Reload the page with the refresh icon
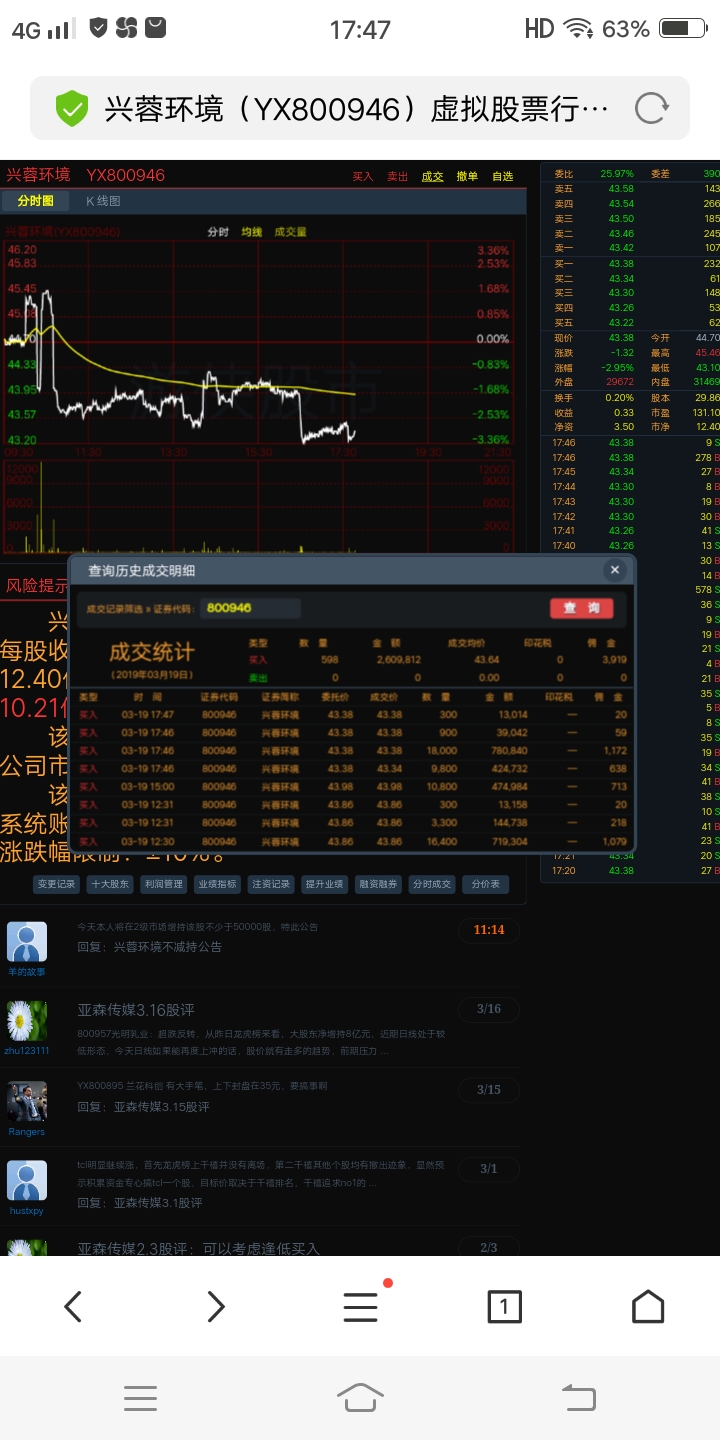This screenshot has width=720, height=1440. coord(650,108)
